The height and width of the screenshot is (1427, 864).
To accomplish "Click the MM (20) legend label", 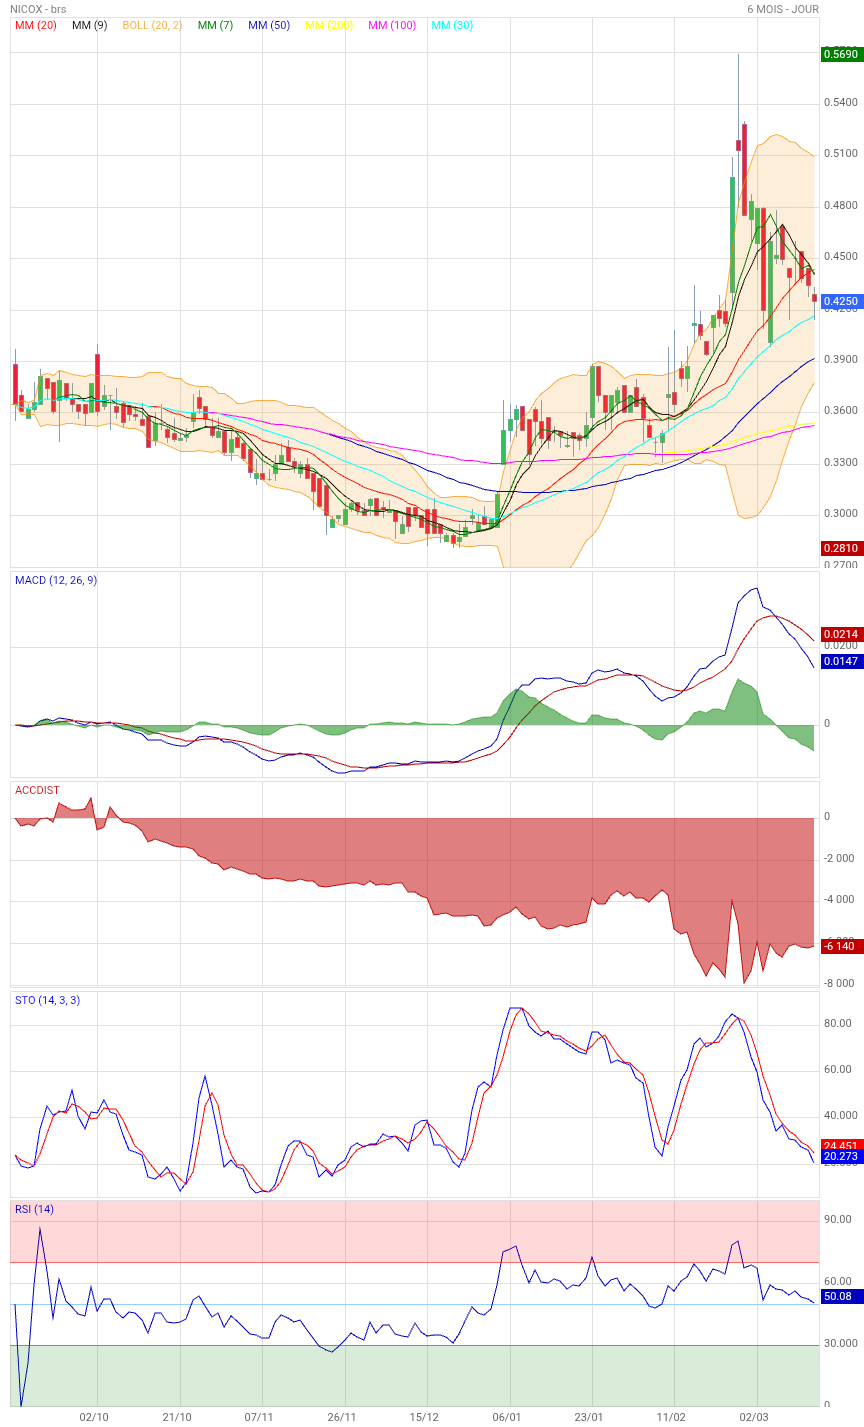I will click(x=35, y=25).
